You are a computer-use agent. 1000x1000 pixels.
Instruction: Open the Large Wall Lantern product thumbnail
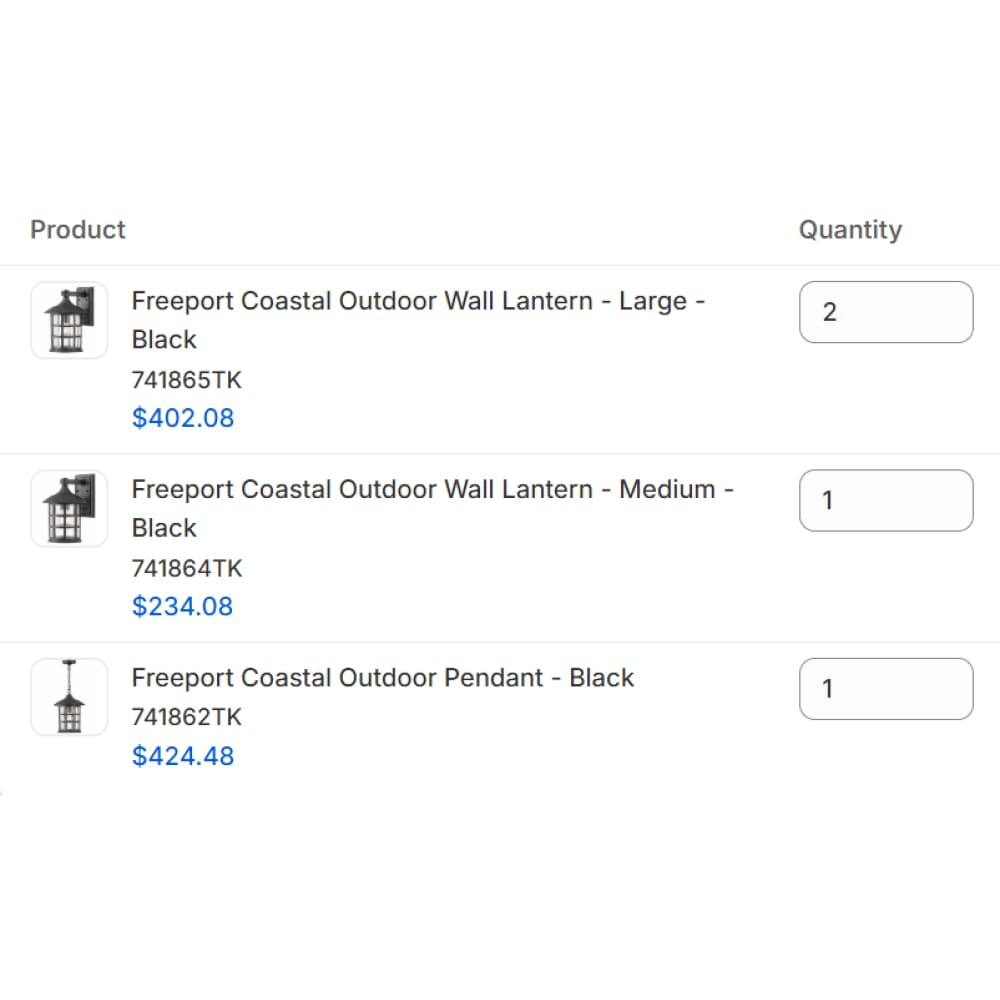coord(69,320)
